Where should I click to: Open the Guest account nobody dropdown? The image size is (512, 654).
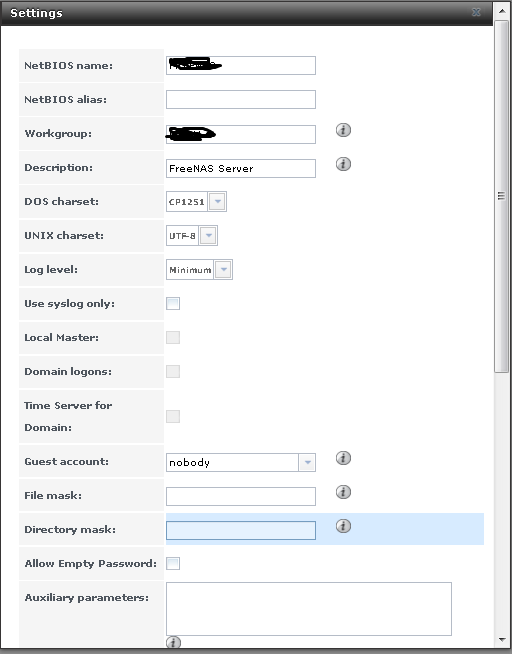[307, 463]
